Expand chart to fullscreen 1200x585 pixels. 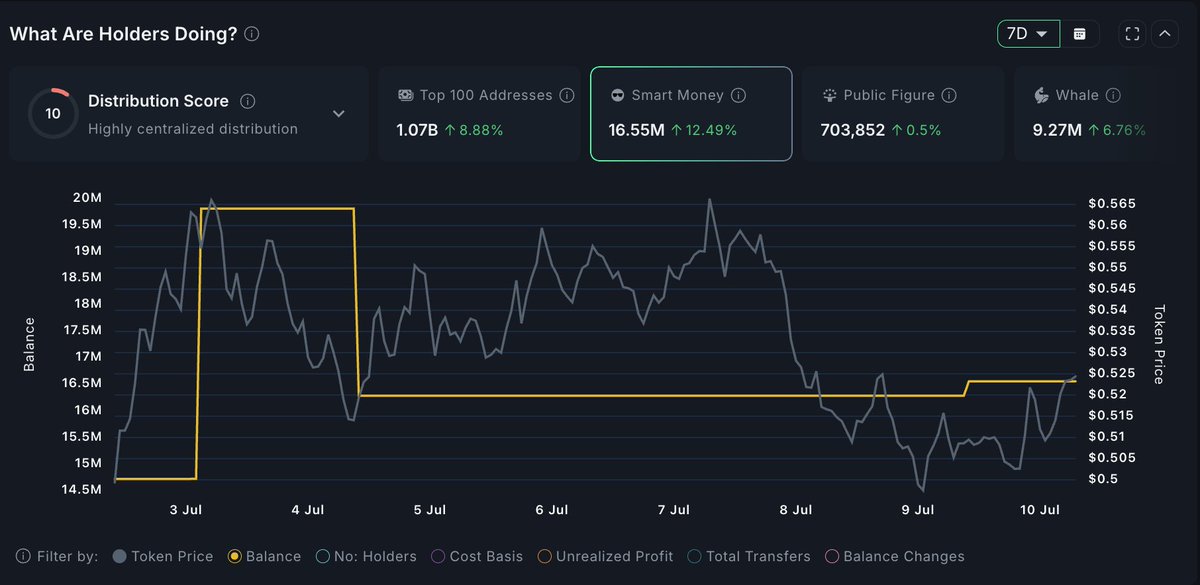tap(1133, 33)
